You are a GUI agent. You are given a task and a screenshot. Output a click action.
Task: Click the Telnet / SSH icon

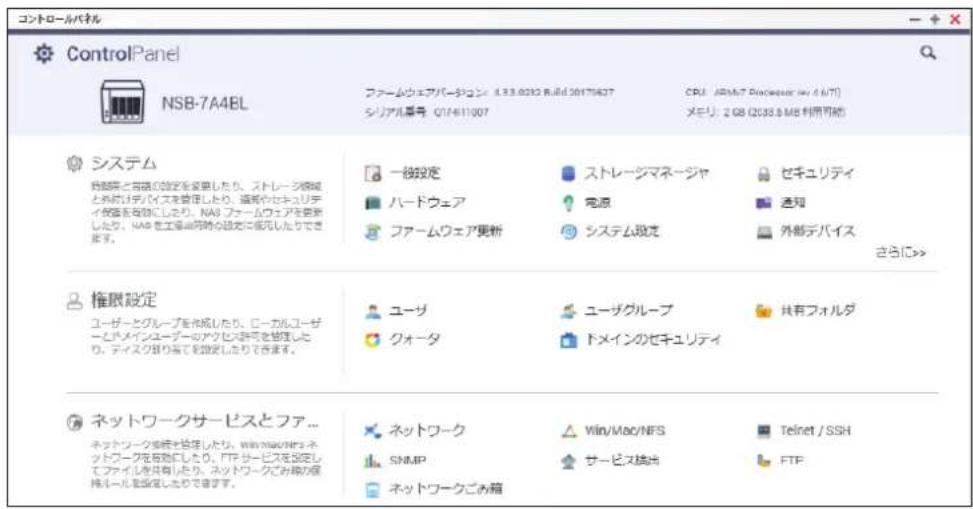pos(764,431)
